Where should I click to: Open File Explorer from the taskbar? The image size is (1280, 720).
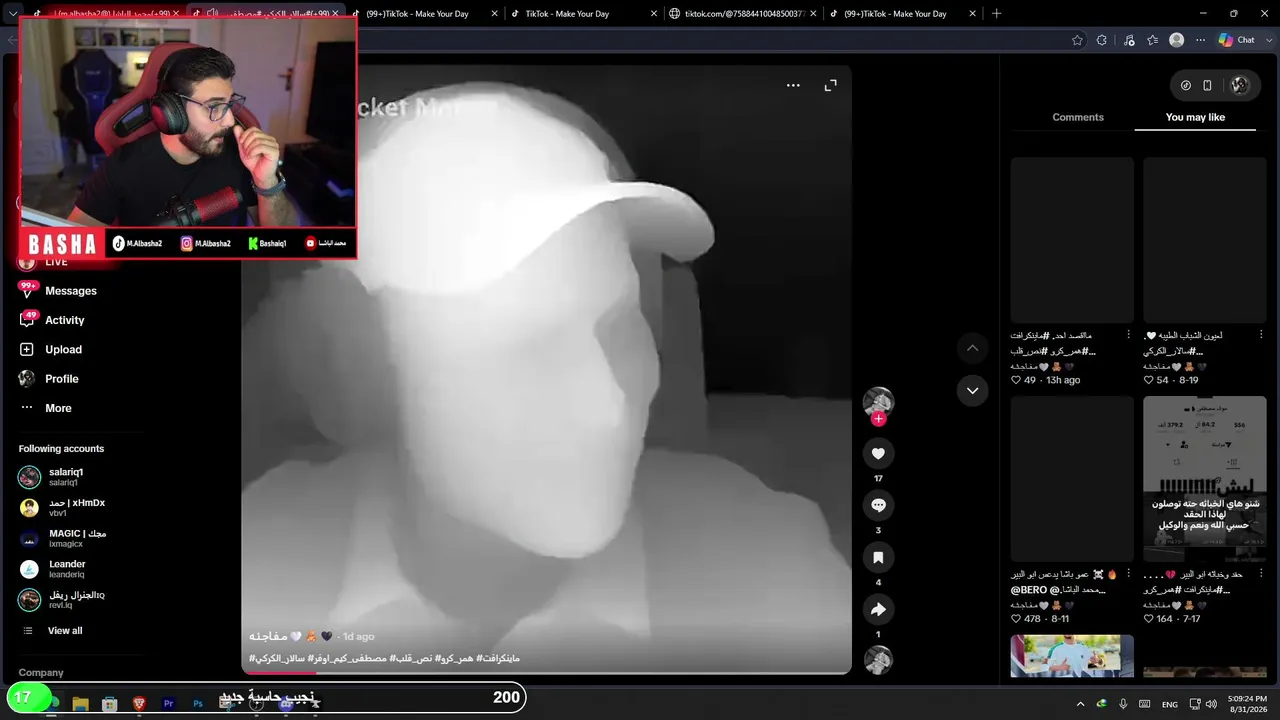point(80,704)
